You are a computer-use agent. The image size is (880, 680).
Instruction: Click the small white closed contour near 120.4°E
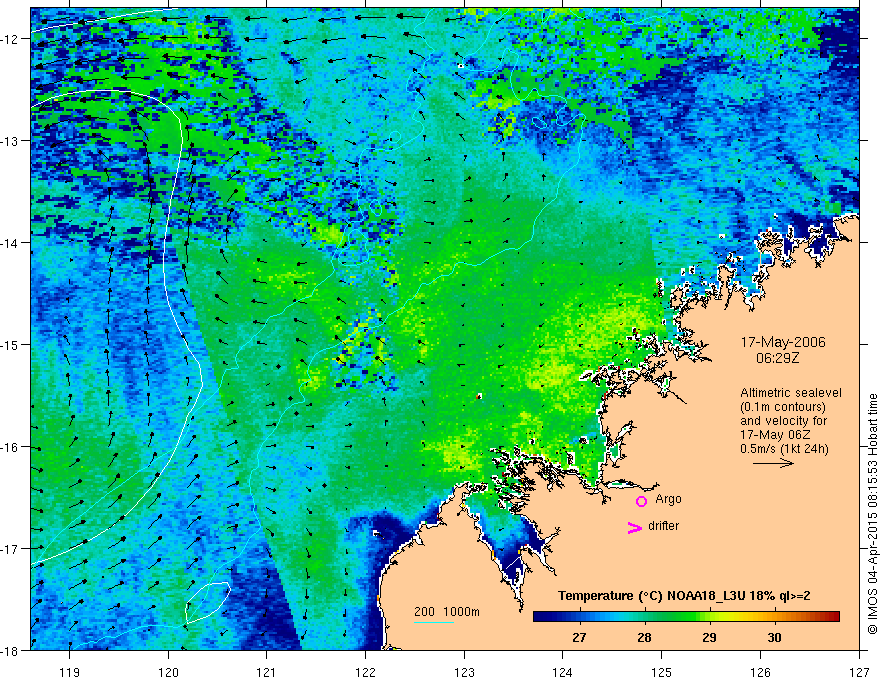click(208, 601)
